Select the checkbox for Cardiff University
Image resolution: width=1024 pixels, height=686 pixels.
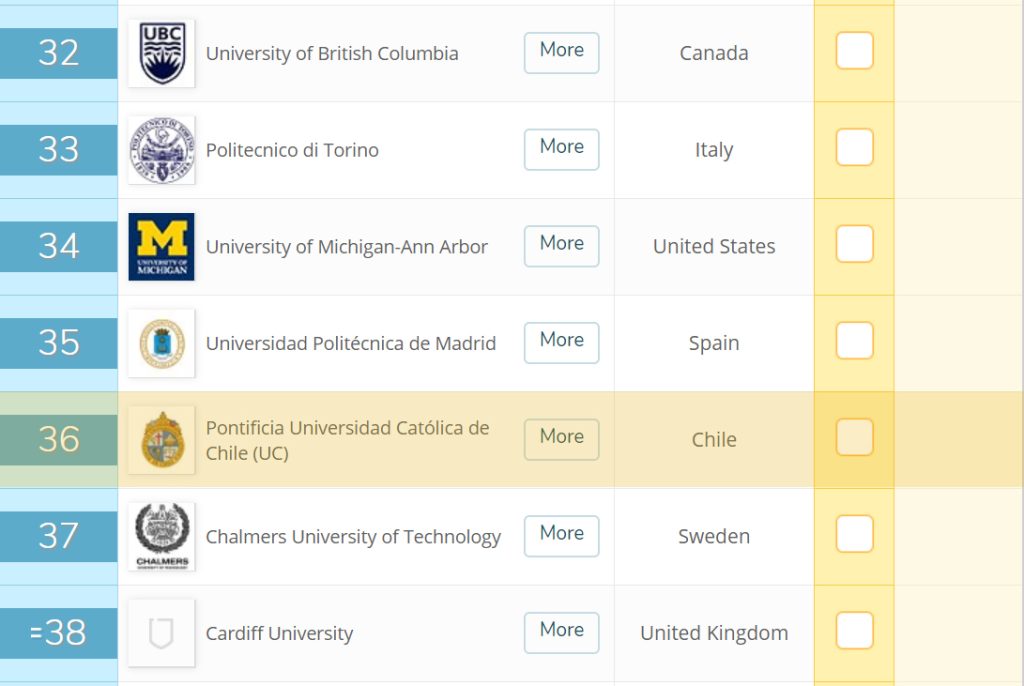[854, 631]
